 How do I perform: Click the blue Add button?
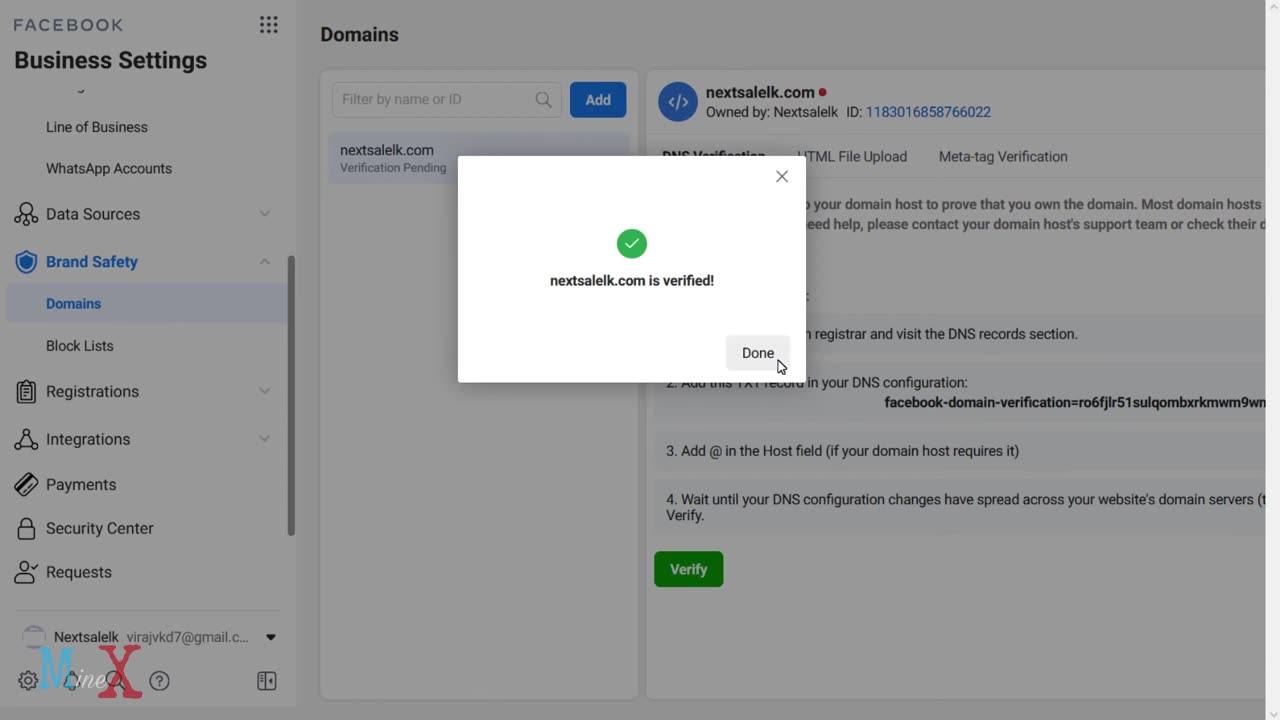[598, 100]
